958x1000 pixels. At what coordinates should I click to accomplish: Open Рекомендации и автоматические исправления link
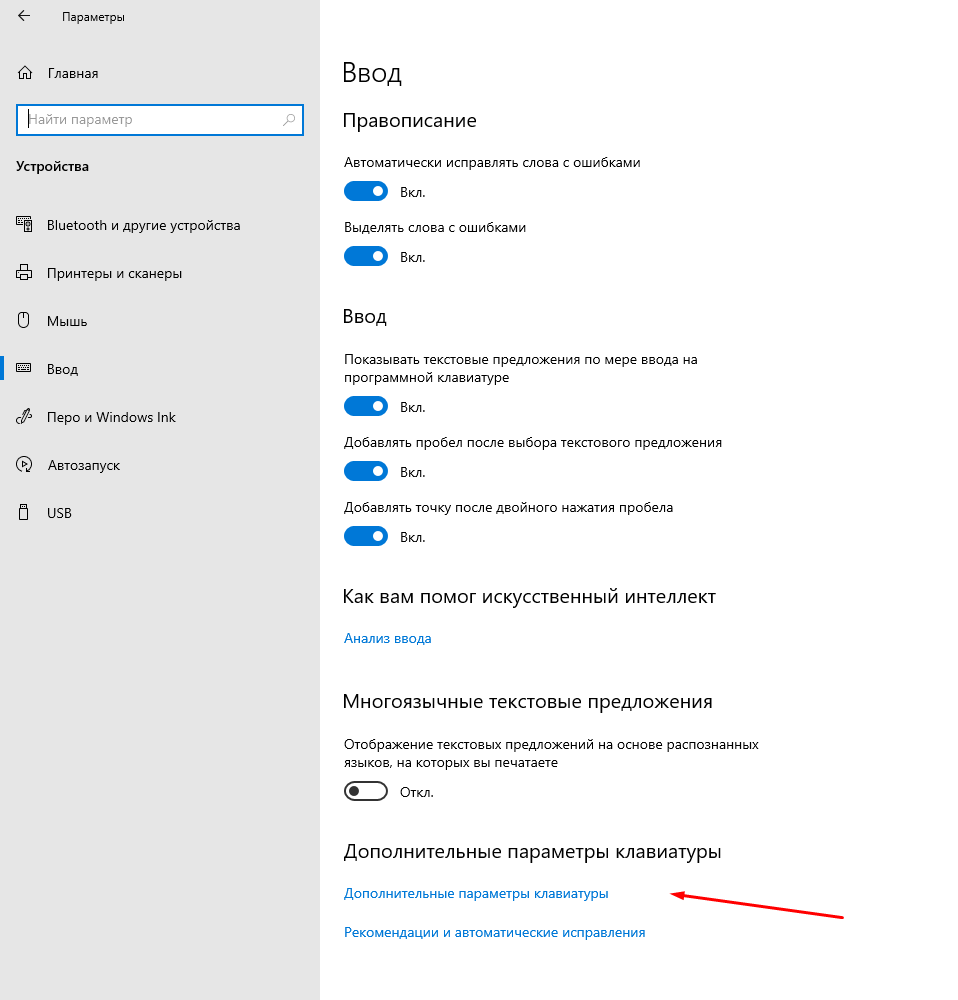[494, 932]
